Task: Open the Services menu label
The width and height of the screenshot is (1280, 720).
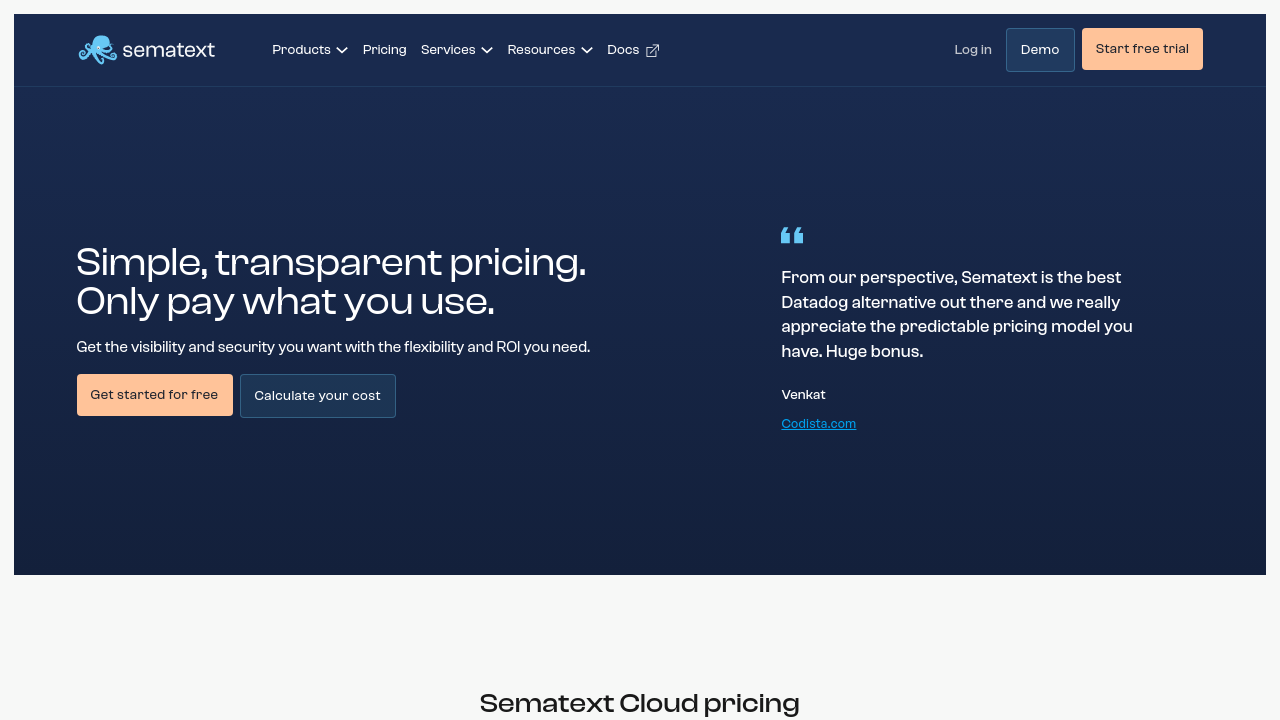Action: (x=448, y=50)
